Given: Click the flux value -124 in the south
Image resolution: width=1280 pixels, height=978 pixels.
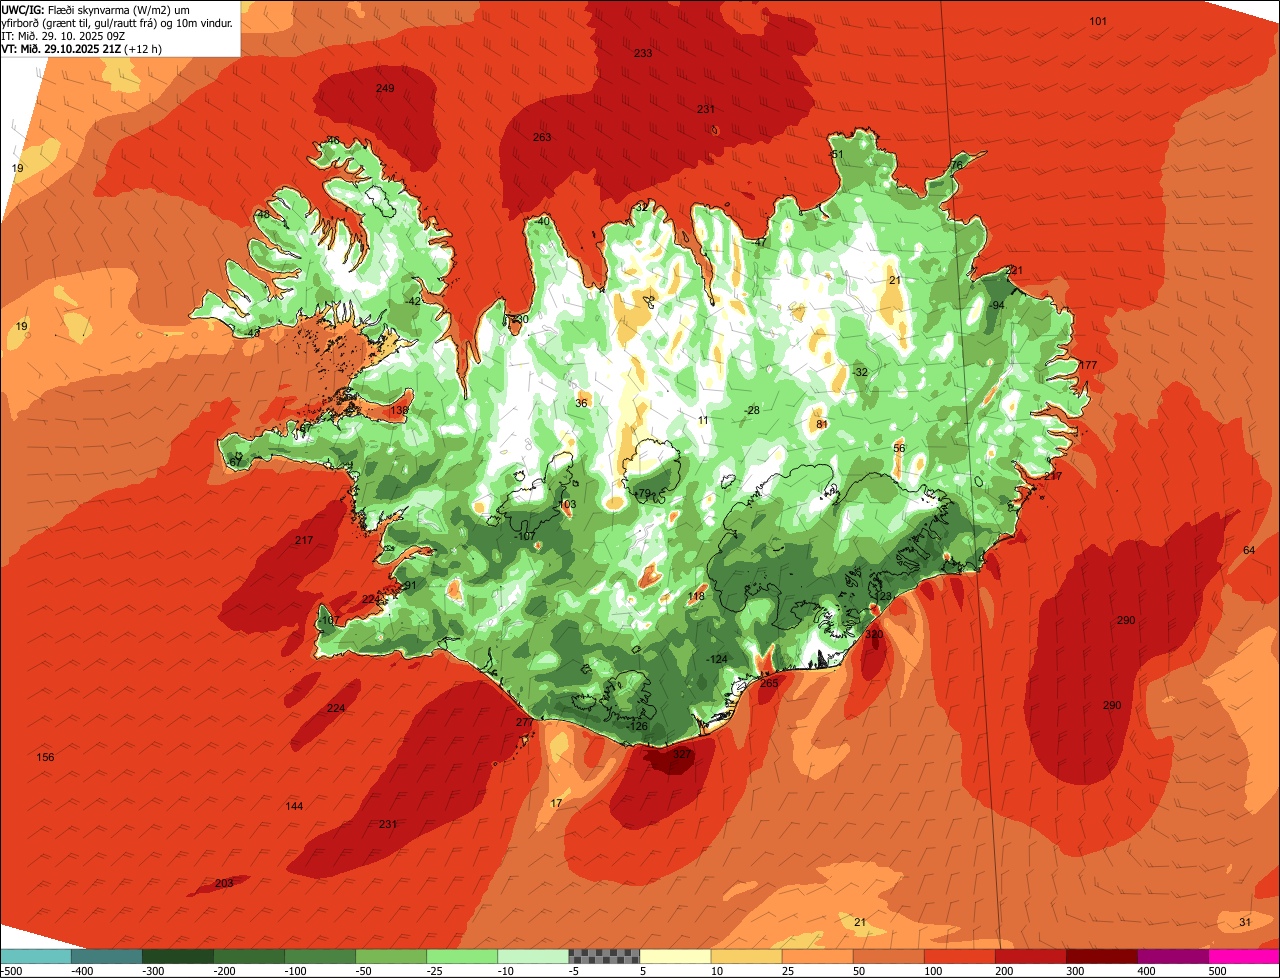Looking at the screenshot, I should (717, 659).
